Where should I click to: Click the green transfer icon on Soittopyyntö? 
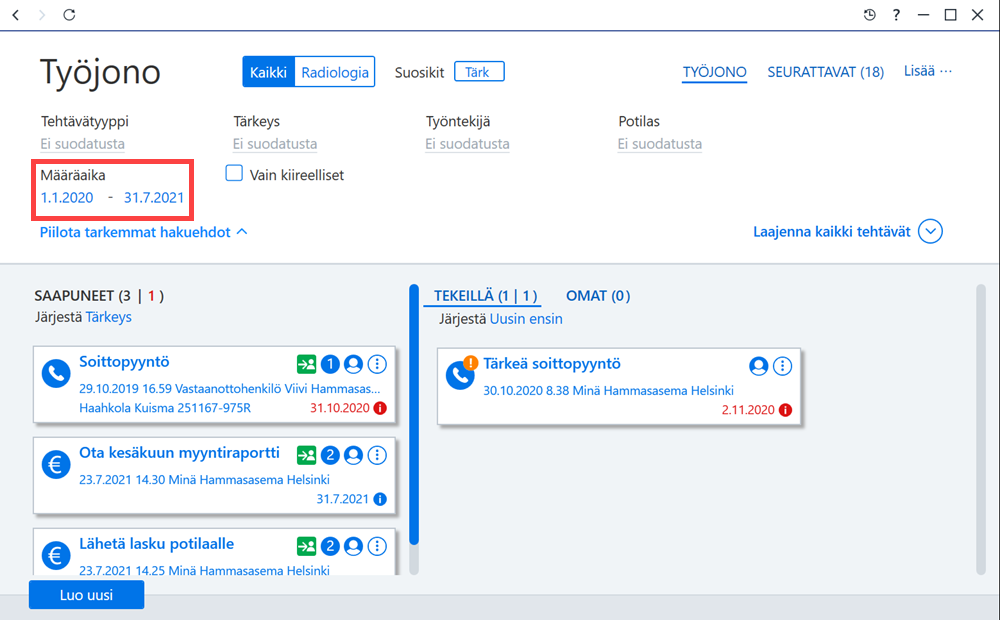[306, 364]
